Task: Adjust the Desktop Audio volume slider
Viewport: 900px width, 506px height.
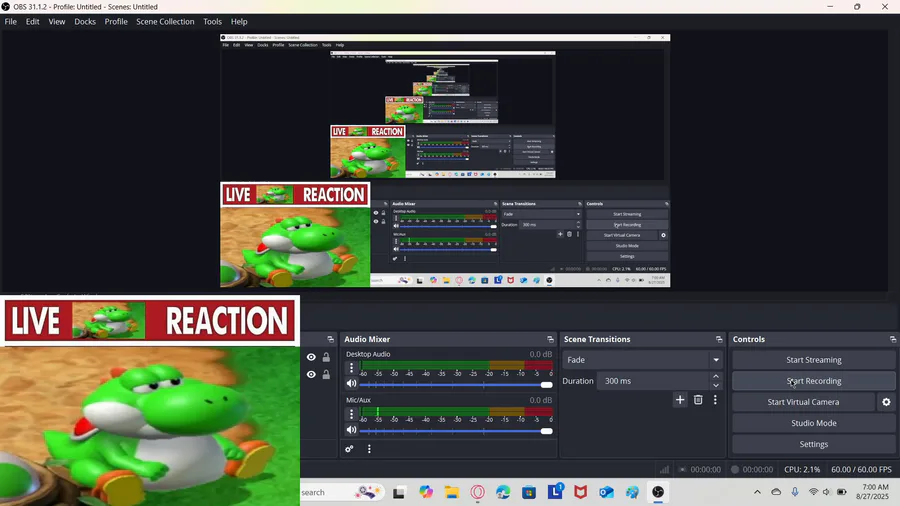Action: [456, 384]
